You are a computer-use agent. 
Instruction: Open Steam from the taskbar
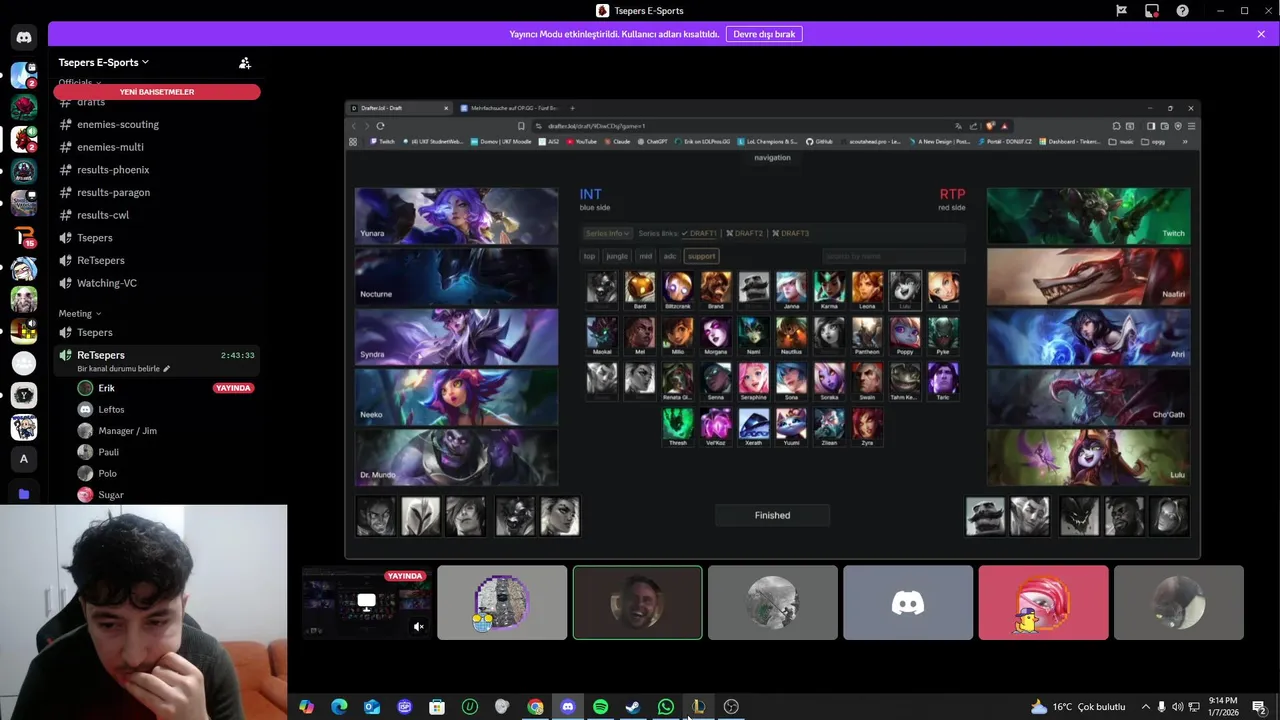[x=633, y=707]
